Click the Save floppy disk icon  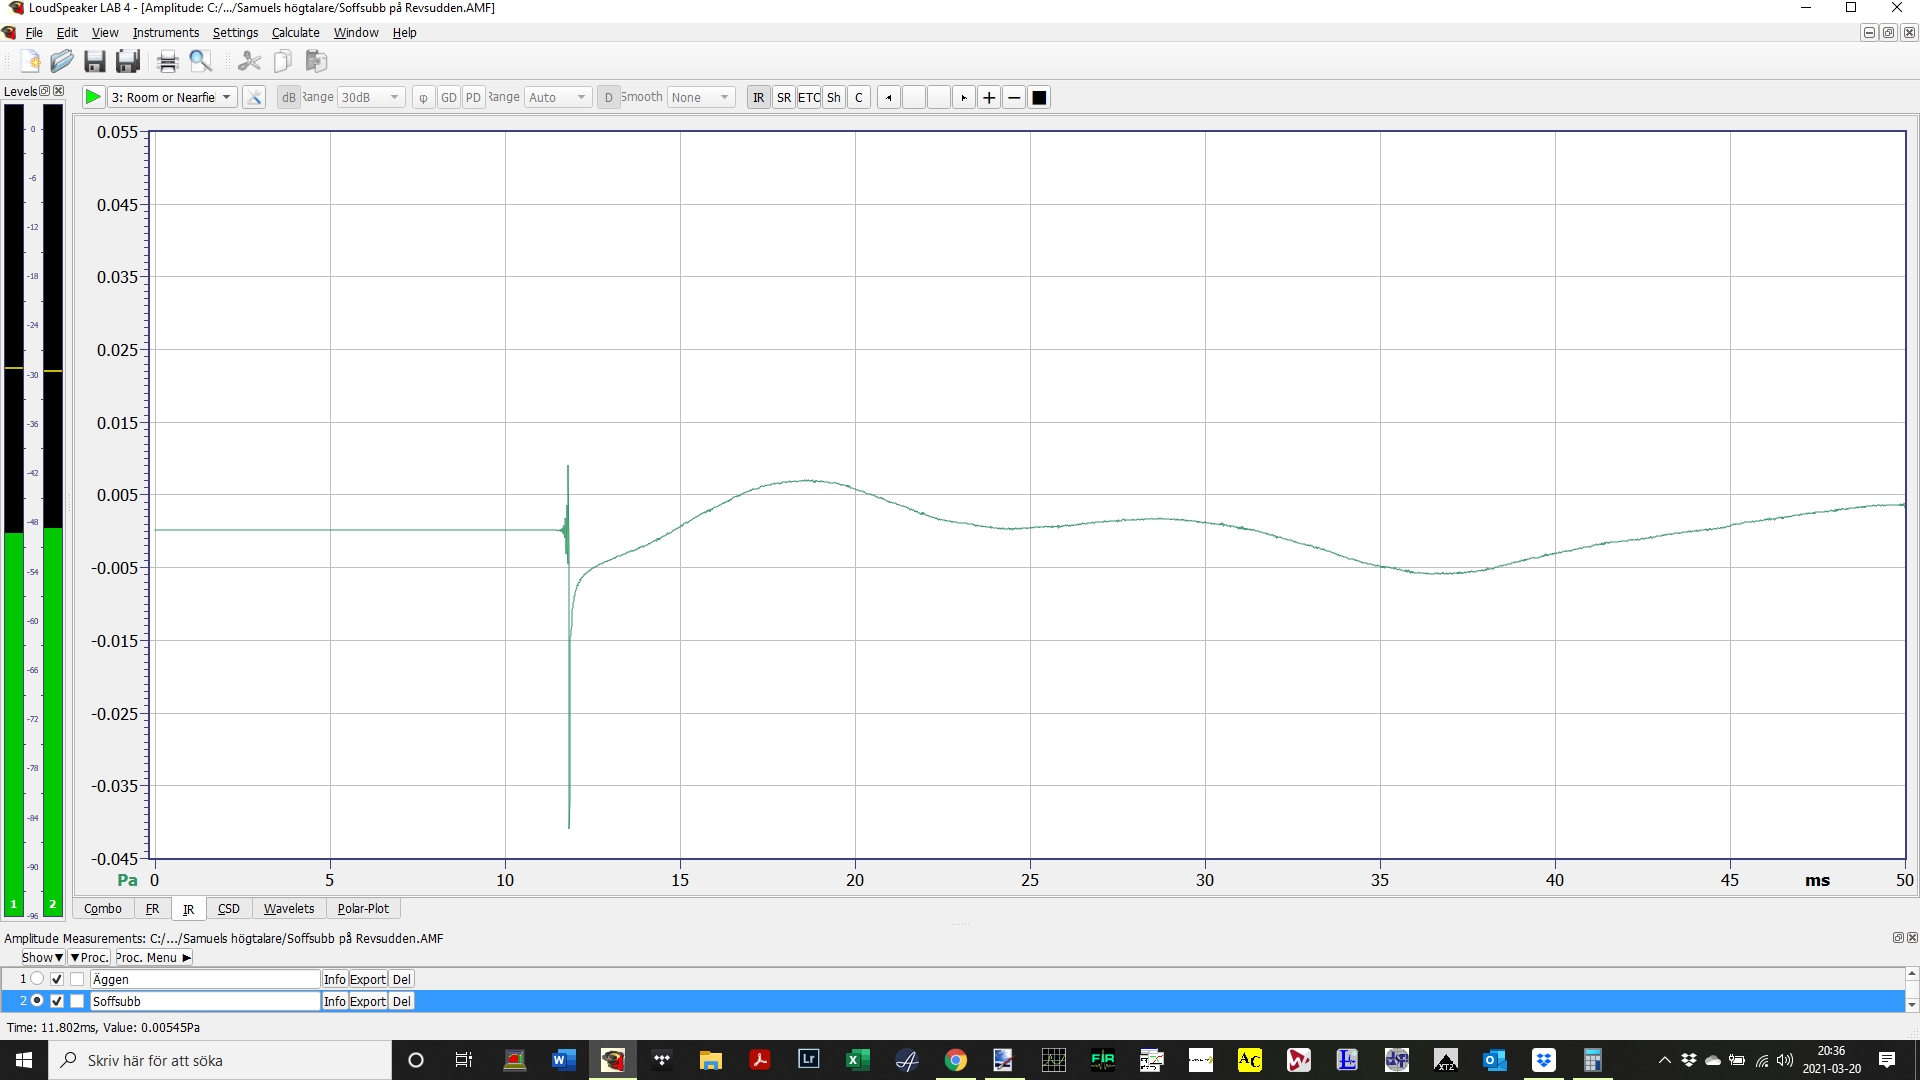click(95, 62)
